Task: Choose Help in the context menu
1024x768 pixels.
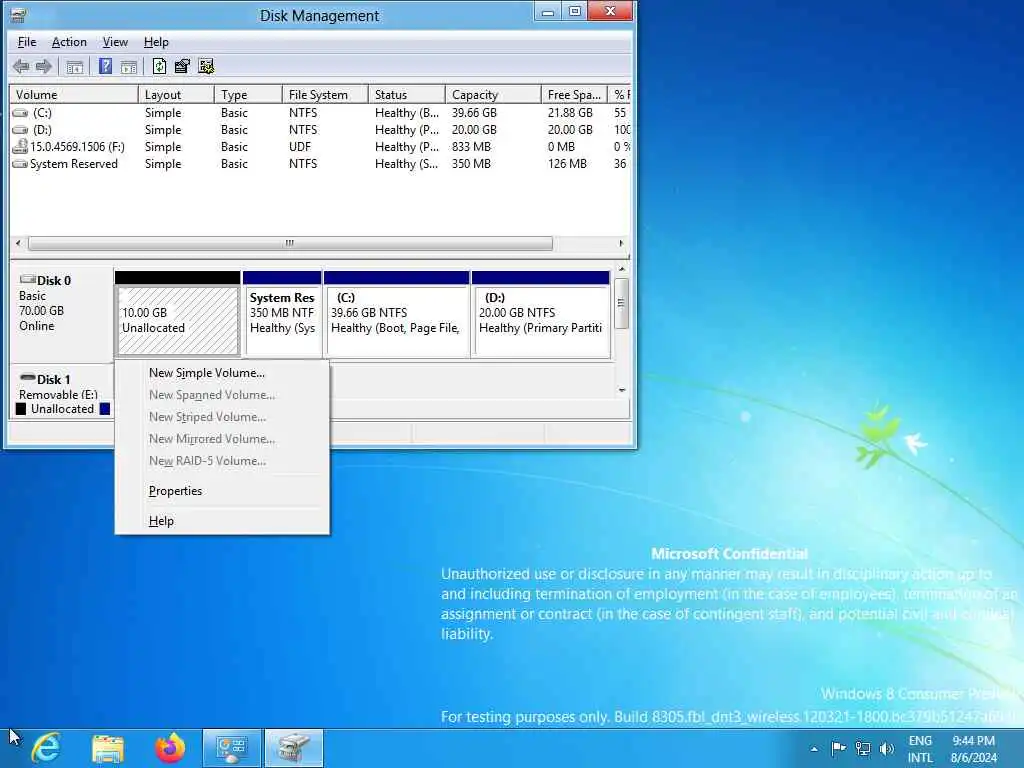Action: tap(222, 521)
